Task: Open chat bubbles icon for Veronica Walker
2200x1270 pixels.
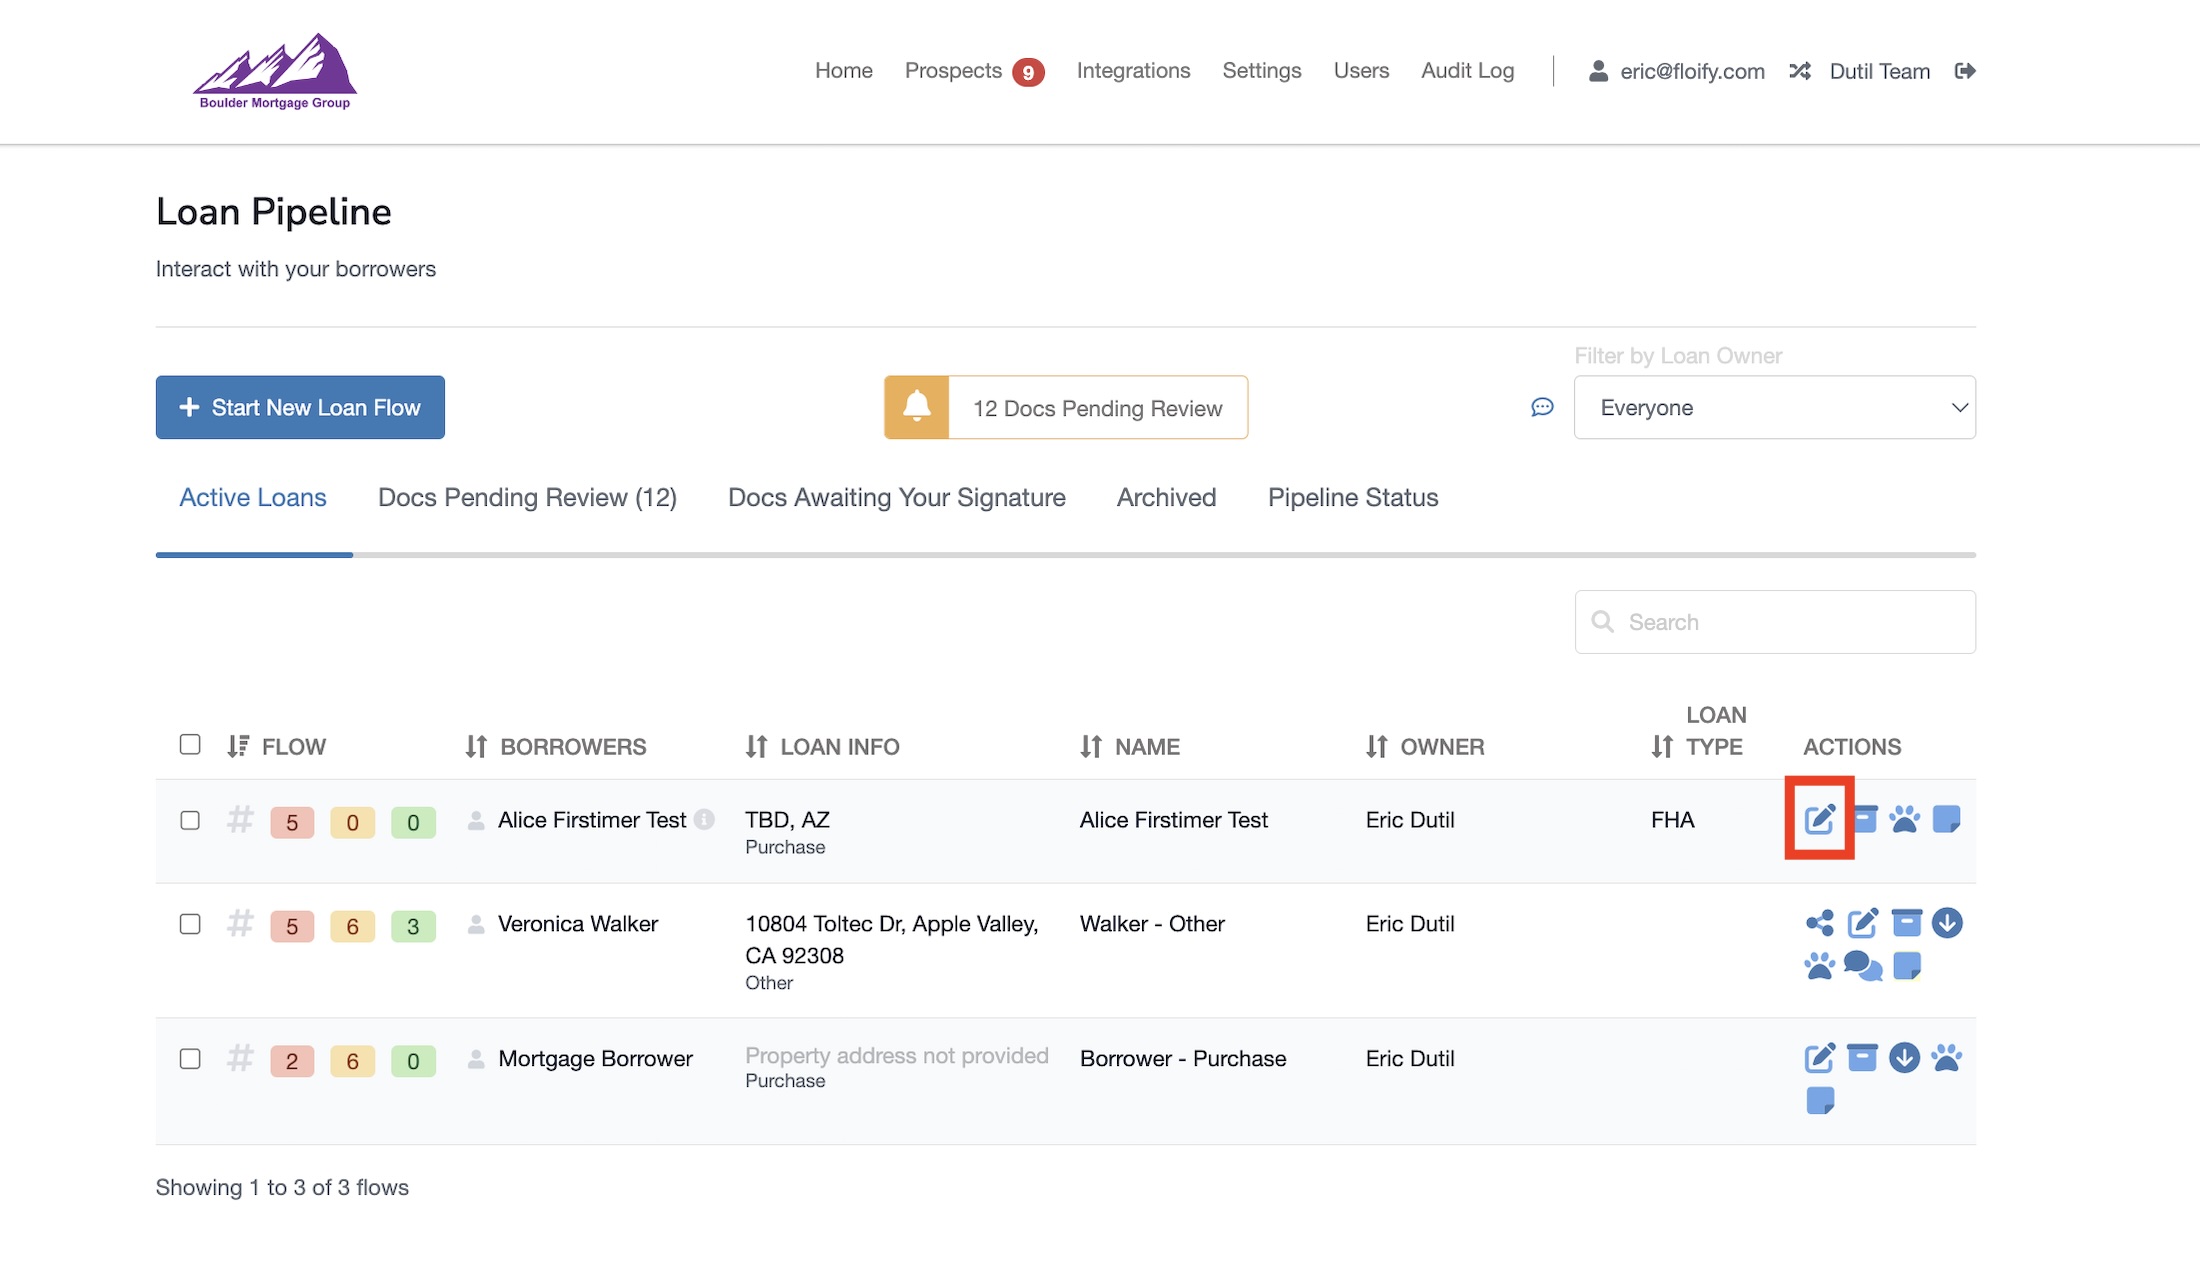Action: [x=1862, y=966]
